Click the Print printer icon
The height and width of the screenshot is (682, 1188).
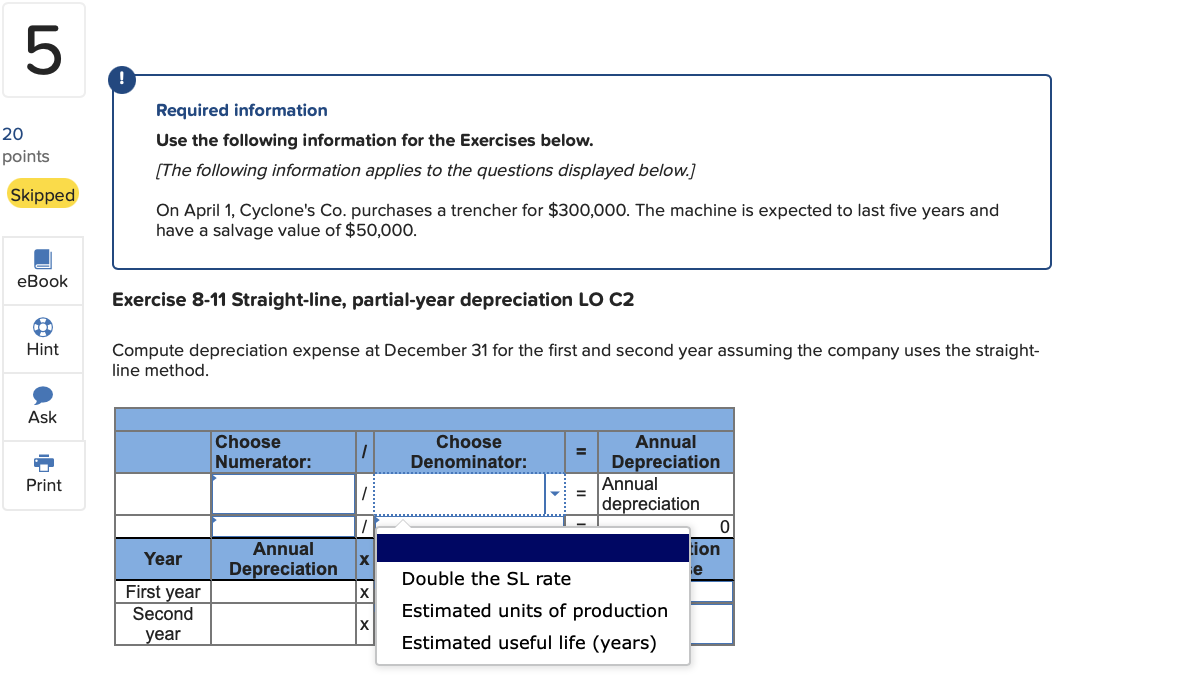tap(43, 462)
